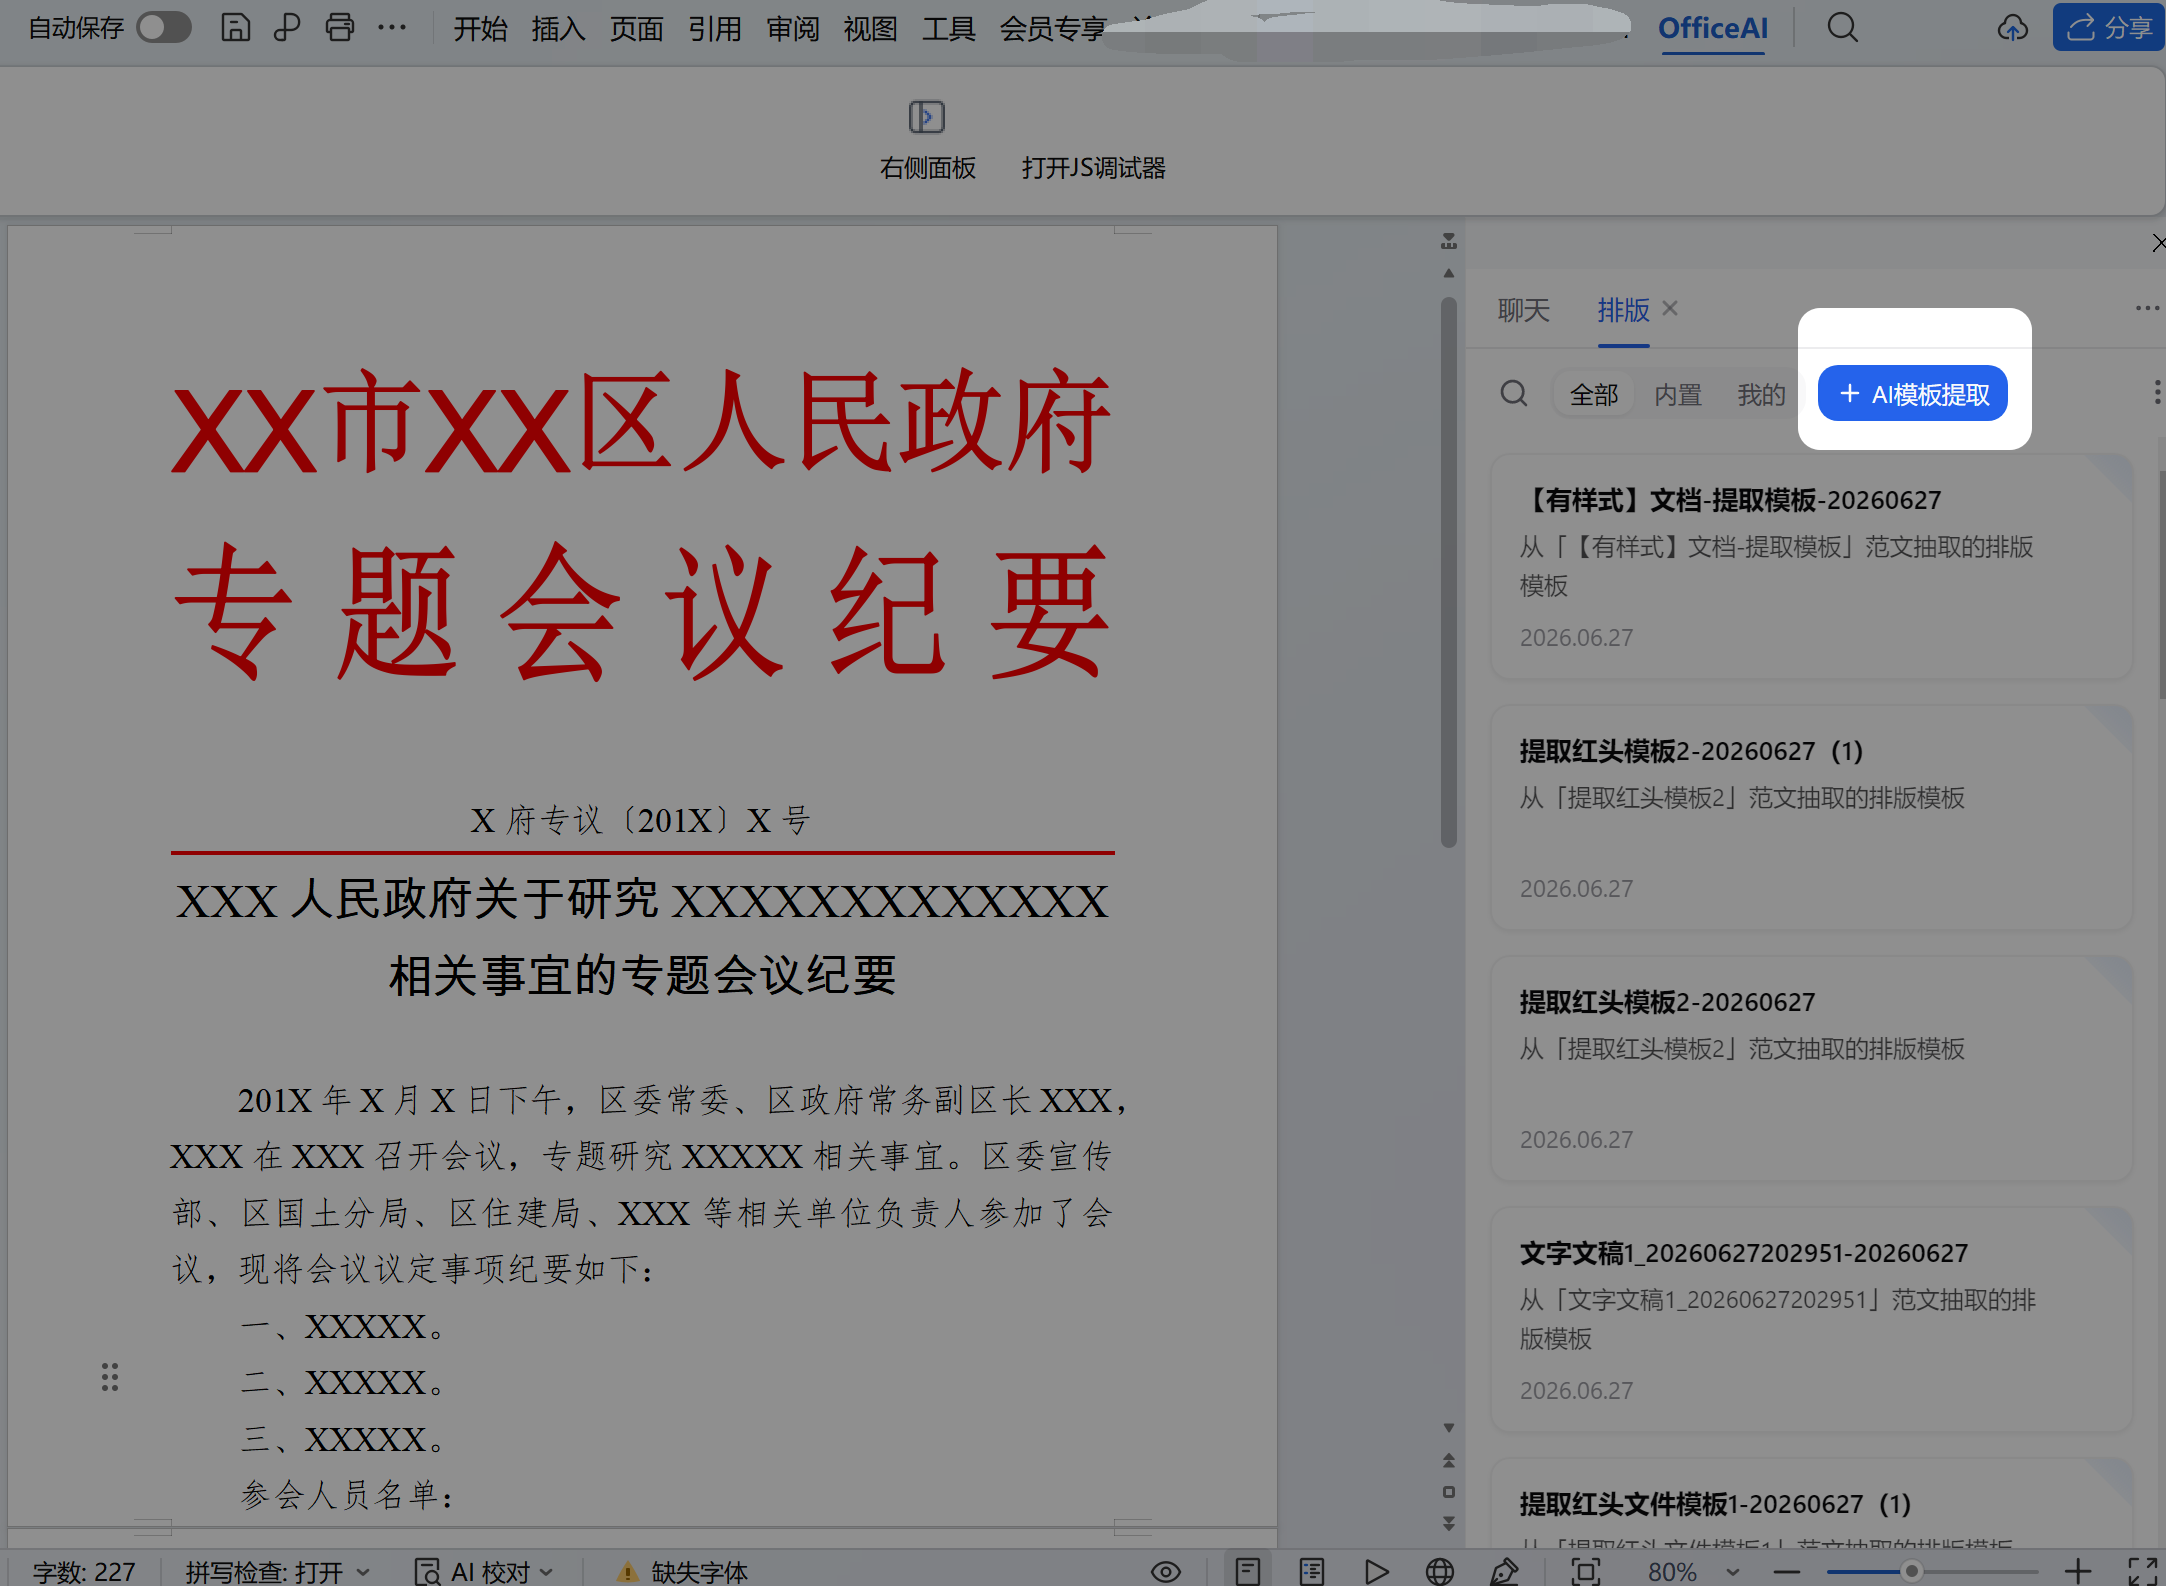Open the 提取红头模板2-20260627 (1) template card
This screenshot has height=1586, width=2166.
[x=1811, y=818]
